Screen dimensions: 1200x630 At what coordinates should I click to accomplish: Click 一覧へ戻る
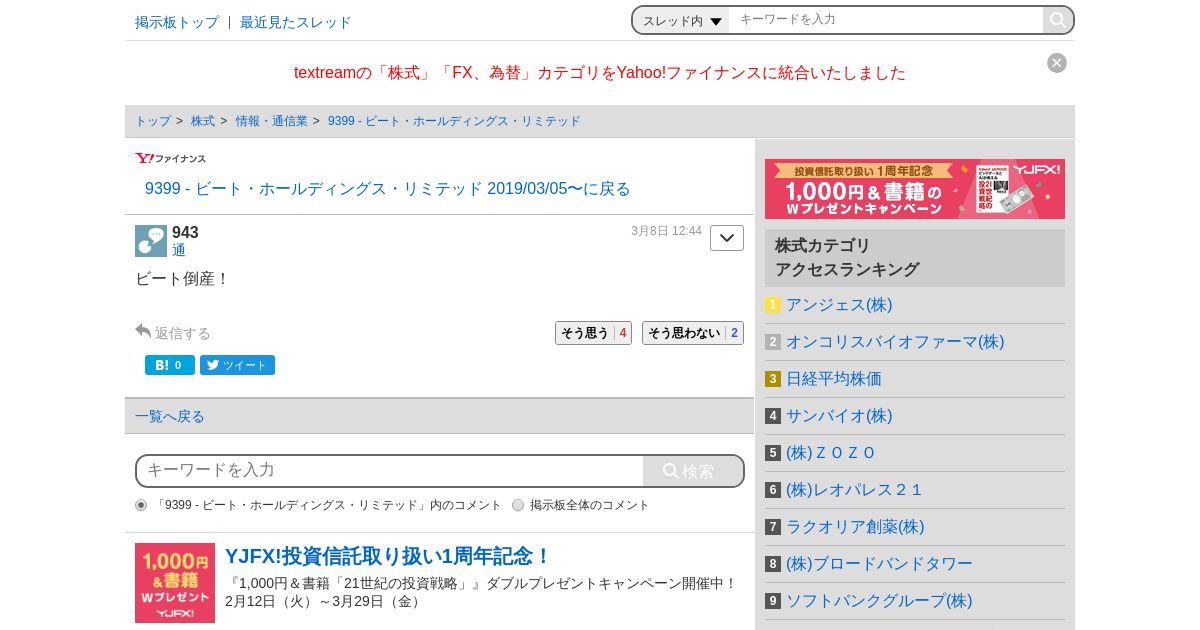[170, 416]
